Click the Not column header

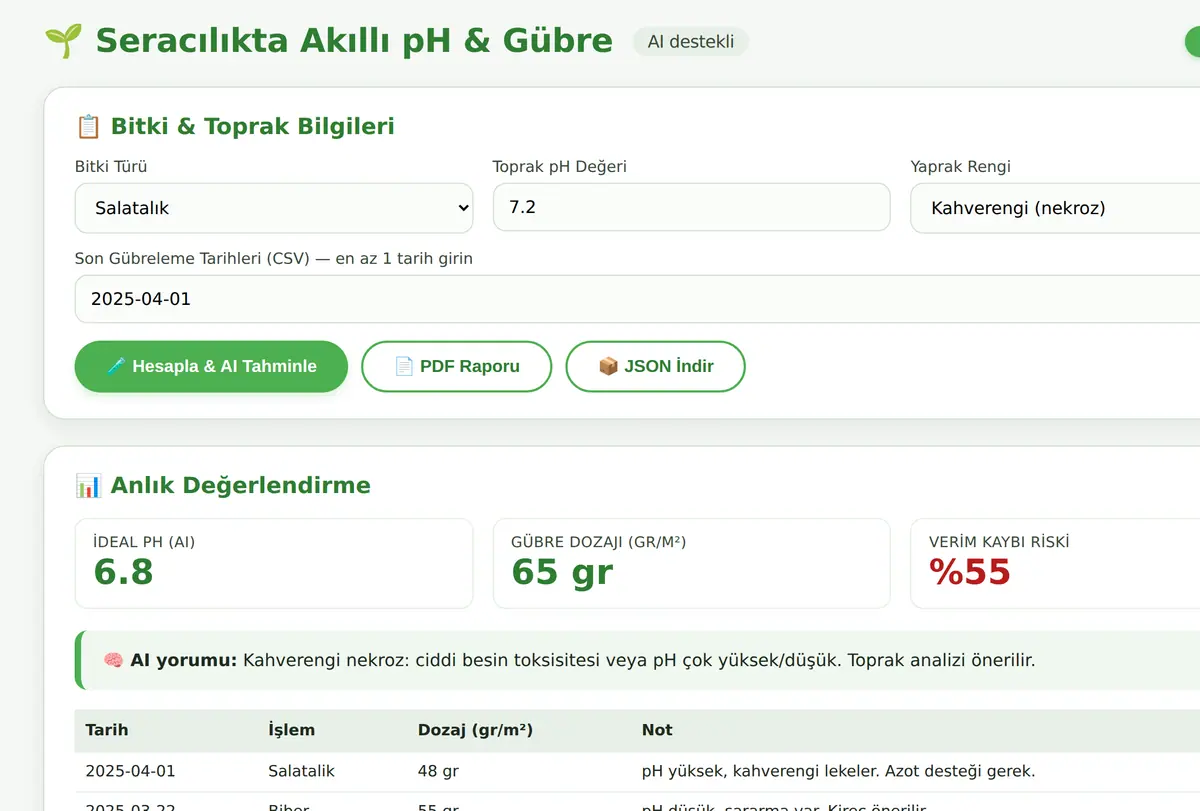pyautogui.click(x=657, y=730)
